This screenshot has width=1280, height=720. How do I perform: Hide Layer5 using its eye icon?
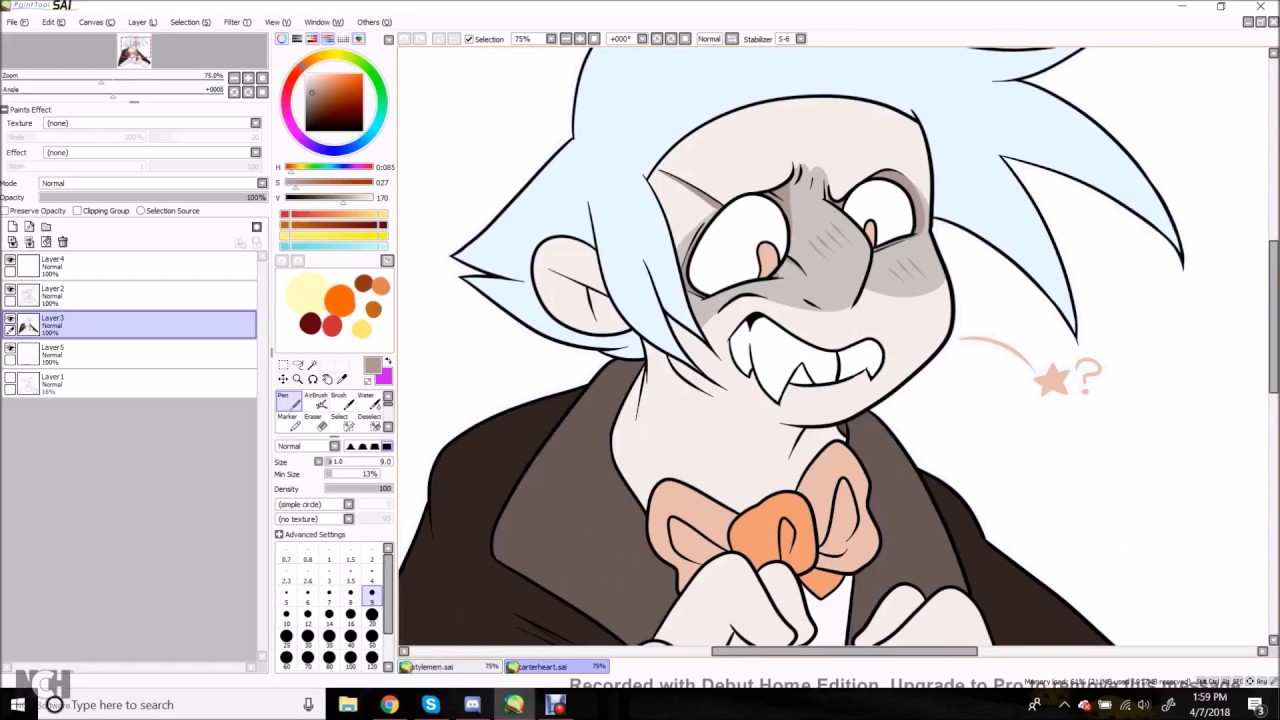[x=10, y=348]
